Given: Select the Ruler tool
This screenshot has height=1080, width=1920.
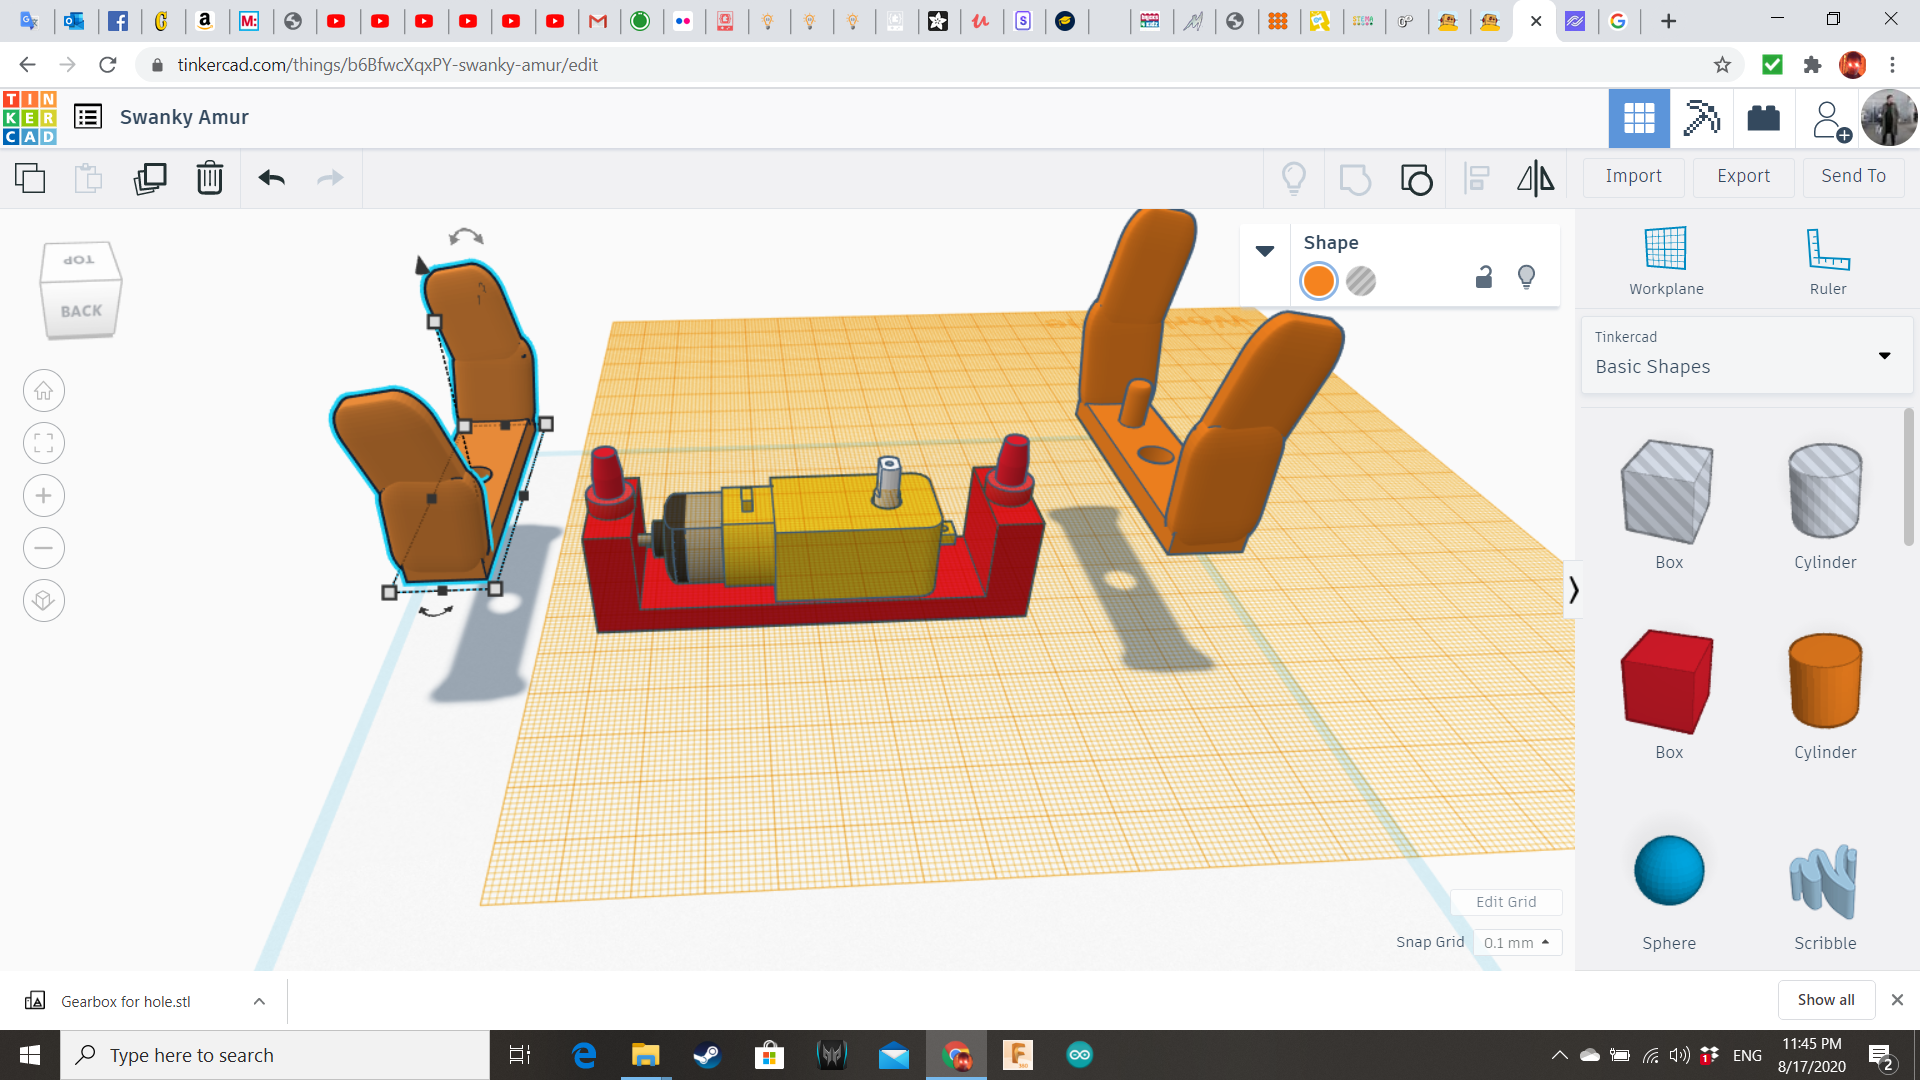Looking at the screenshot, I should [x=1827, y=258].
